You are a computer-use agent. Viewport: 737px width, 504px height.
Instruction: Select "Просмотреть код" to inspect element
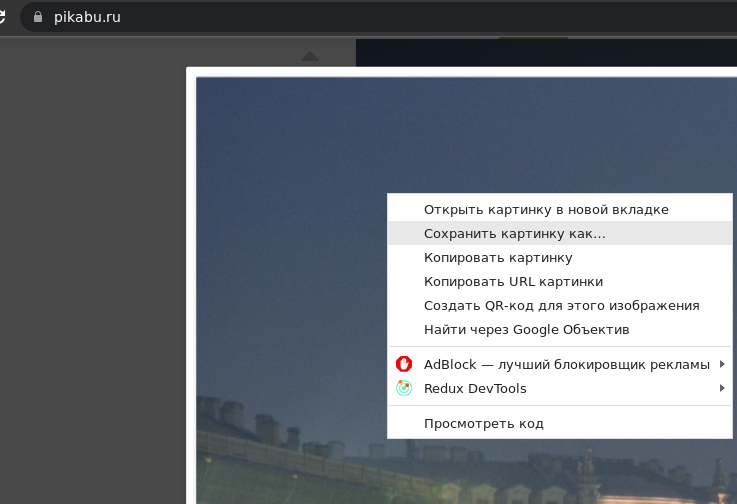pyautogui.click(x=483, y=423)
